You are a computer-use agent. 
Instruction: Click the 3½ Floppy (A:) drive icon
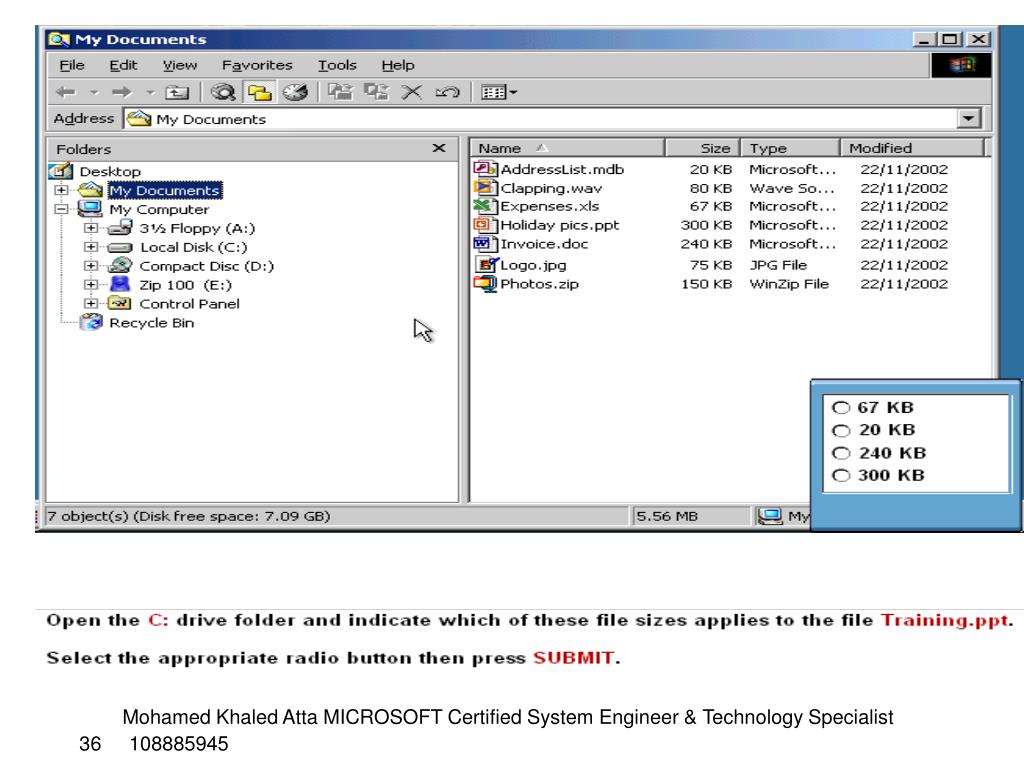click(120, 228)
